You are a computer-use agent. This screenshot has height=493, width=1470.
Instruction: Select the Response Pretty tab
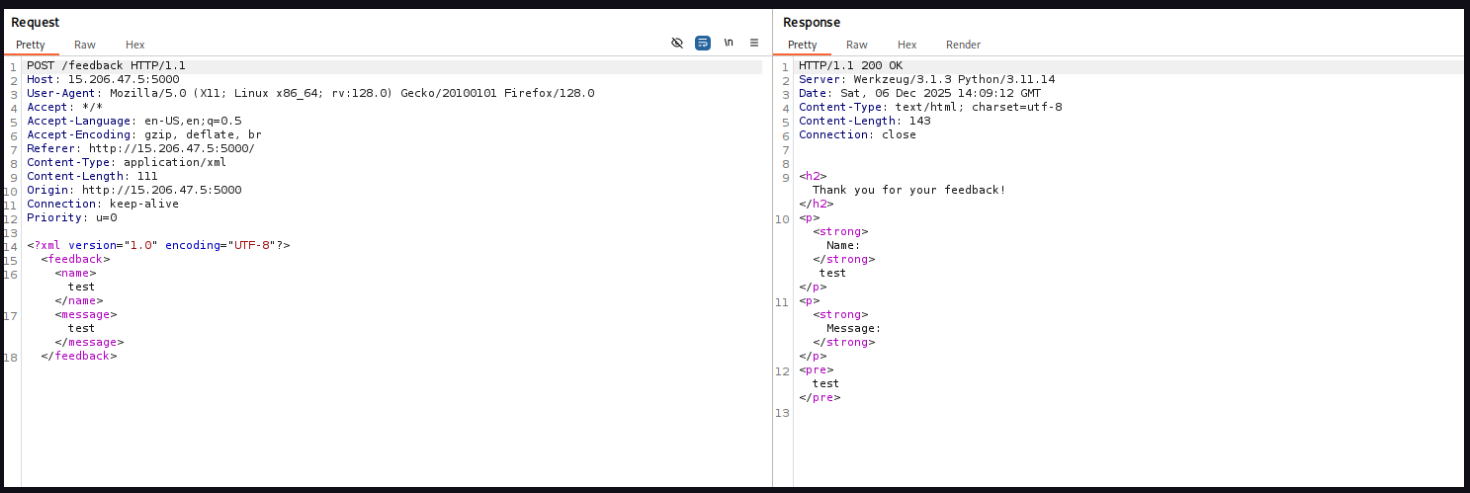click(802, 45)
